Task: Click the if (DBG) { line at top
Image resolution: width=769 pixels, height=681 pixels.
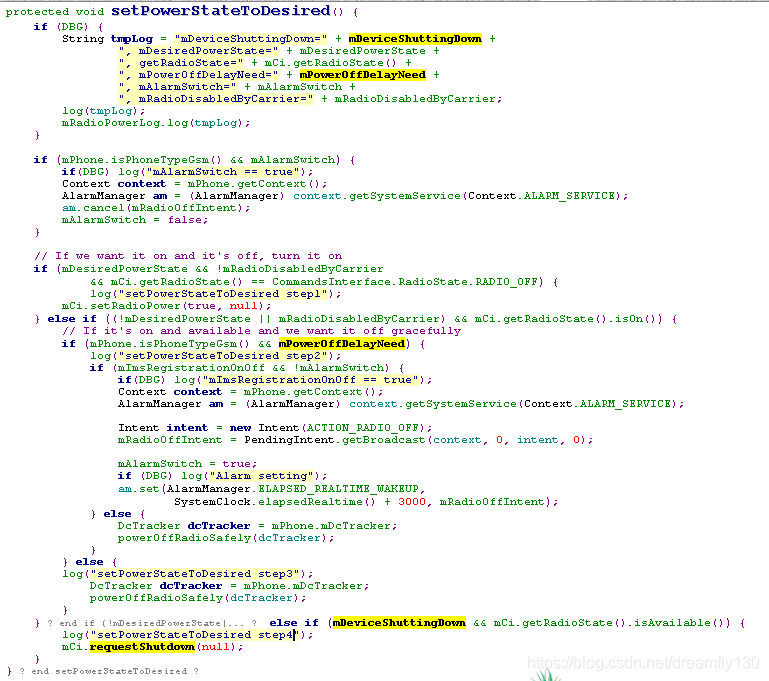Action: 68,26
